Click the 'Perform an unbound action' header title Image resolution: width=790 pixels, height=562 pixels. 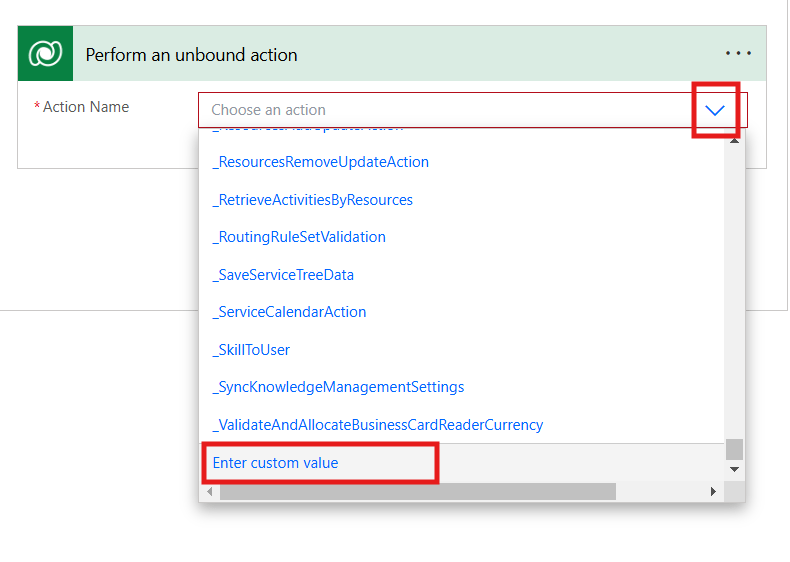[191, 55]
